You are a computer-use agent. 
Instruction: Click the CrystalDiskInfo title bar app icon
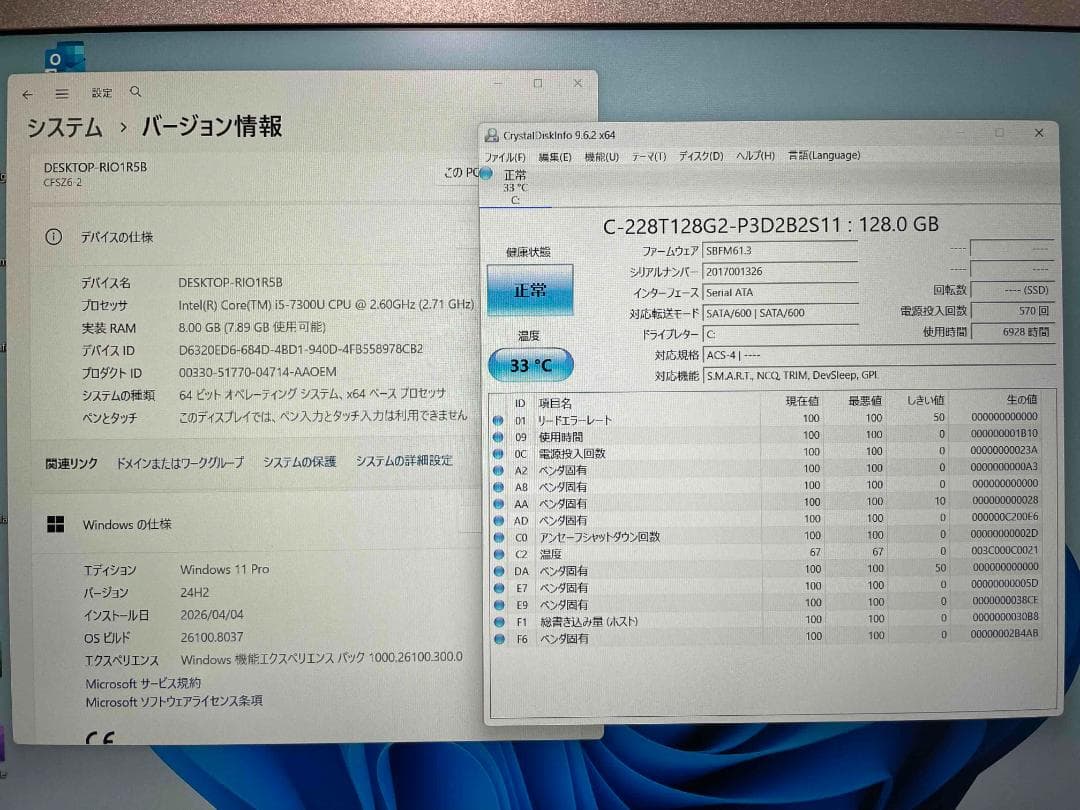point(492,135)
